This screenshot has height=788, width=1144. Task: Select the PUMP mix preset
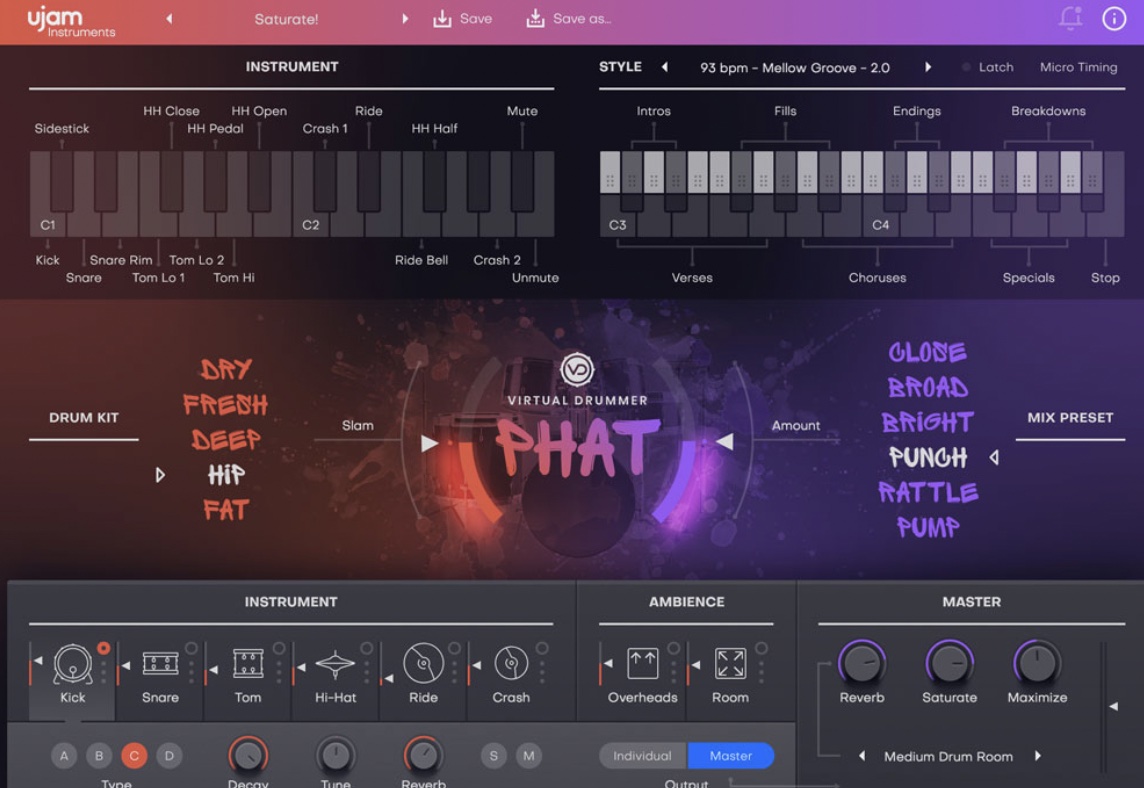tap(928, 527)
